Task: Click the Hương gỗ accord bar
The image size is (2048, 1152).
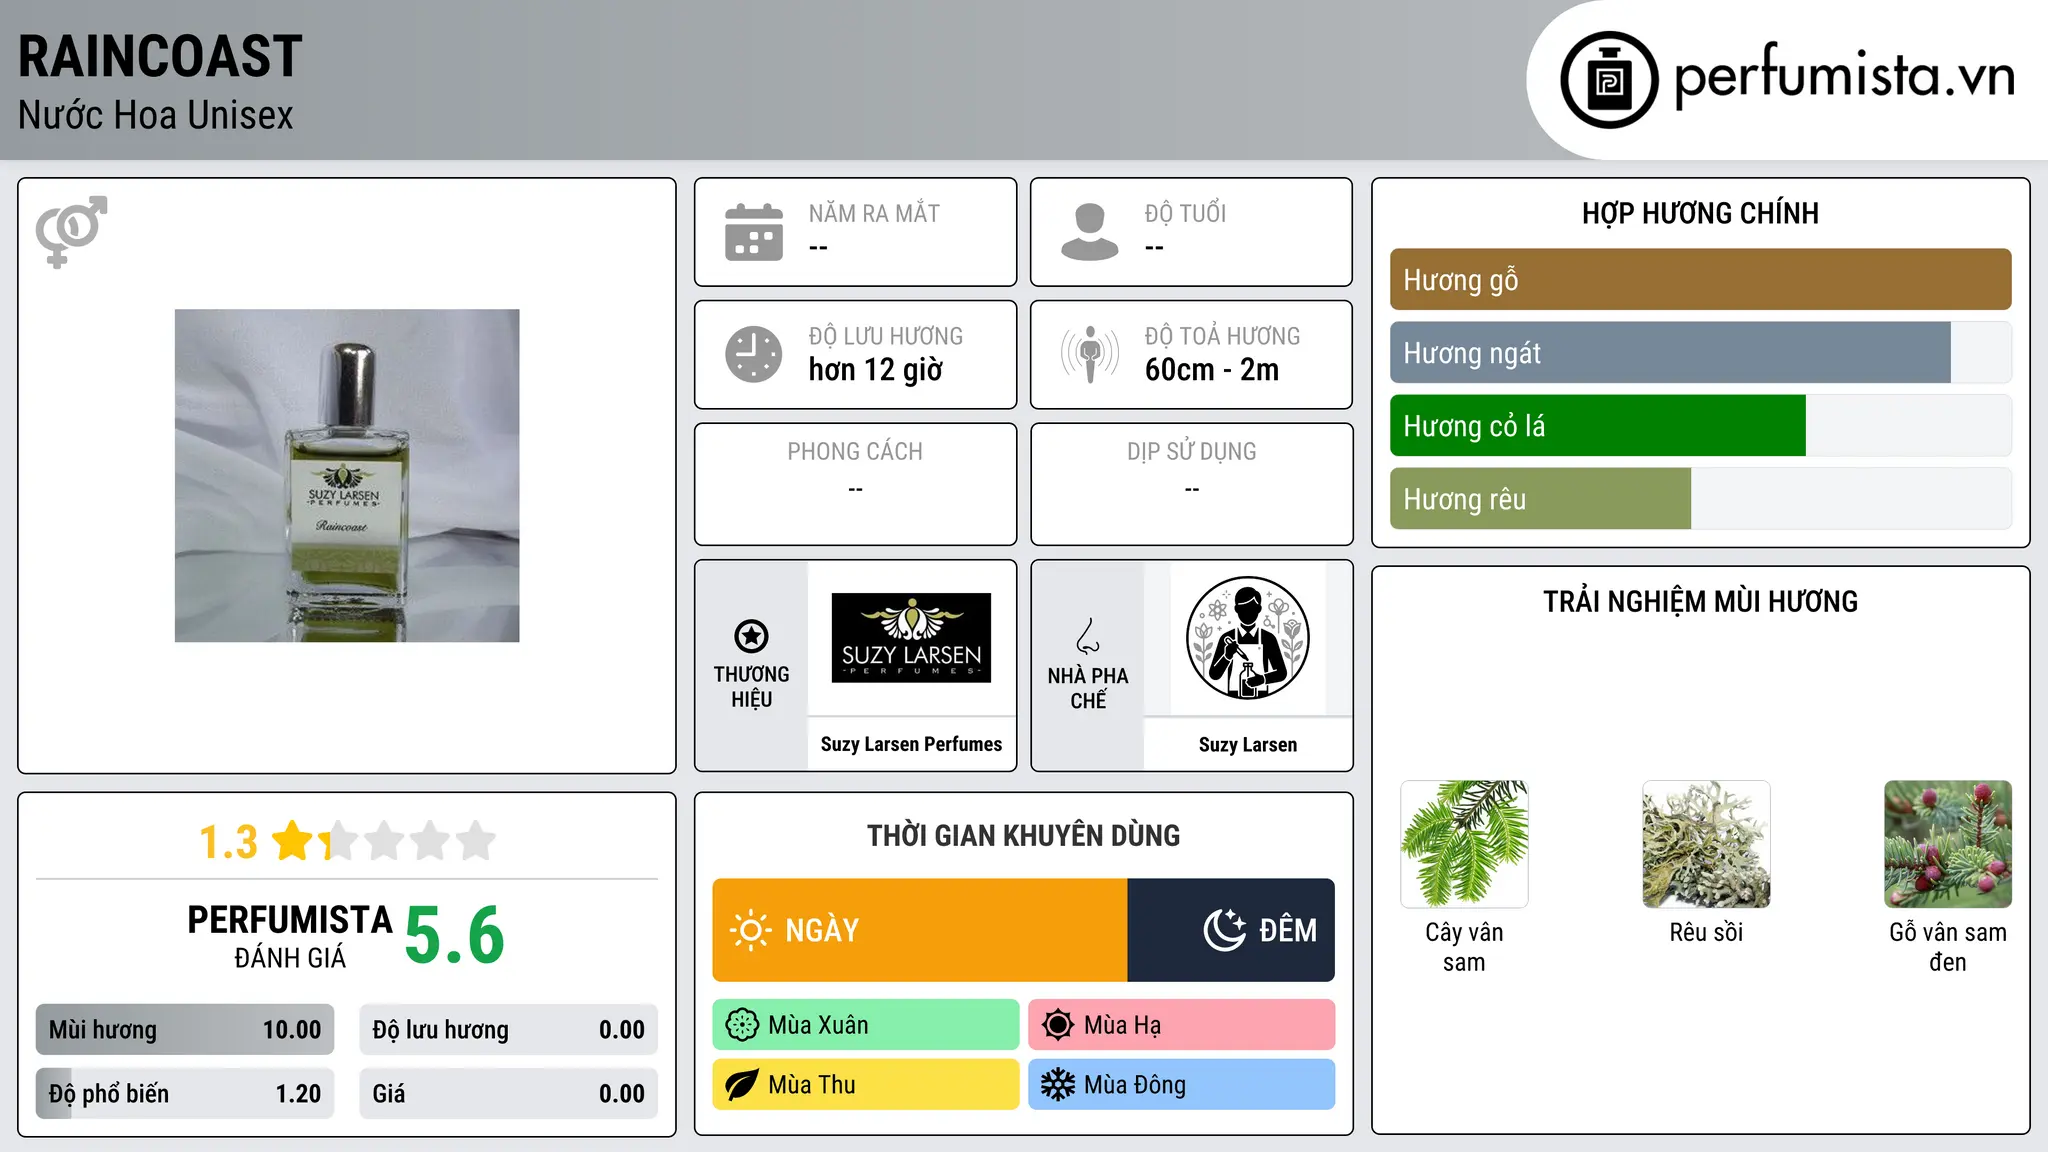Action: tap(1700, 280)
